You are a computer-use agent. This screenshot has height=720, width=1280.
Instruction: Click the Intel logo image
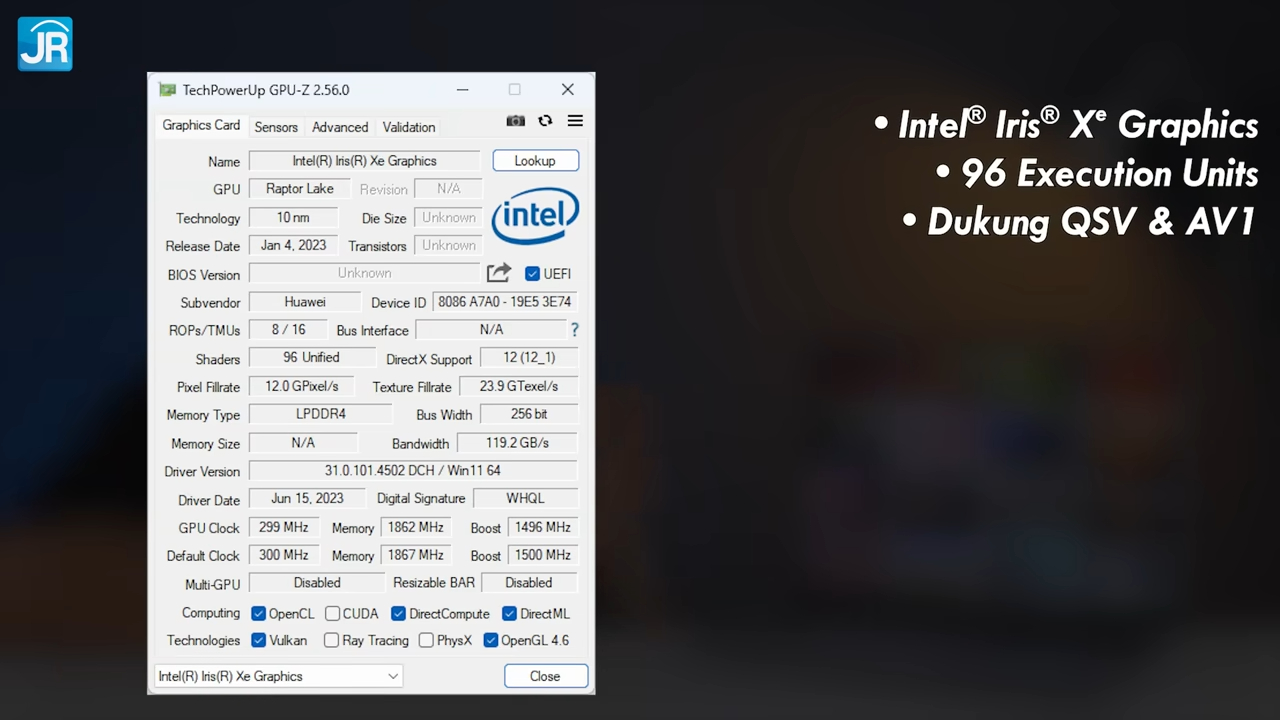535,216
